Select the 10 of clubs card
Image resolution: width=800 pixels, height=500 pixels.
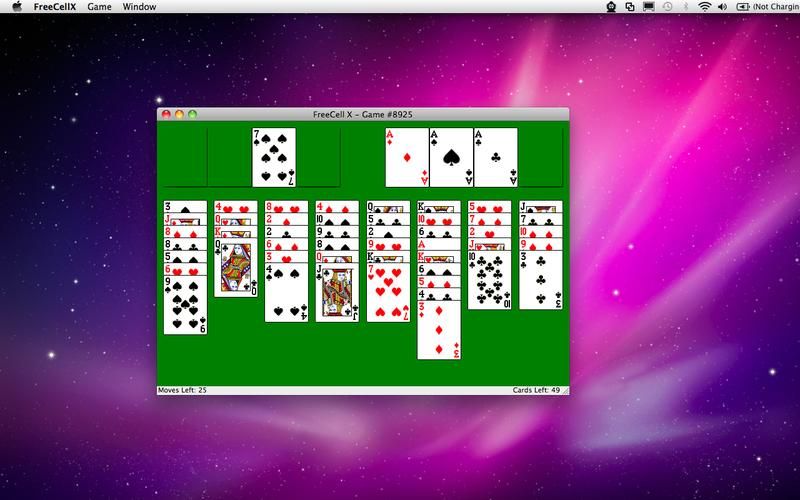(x=490, y=280)
